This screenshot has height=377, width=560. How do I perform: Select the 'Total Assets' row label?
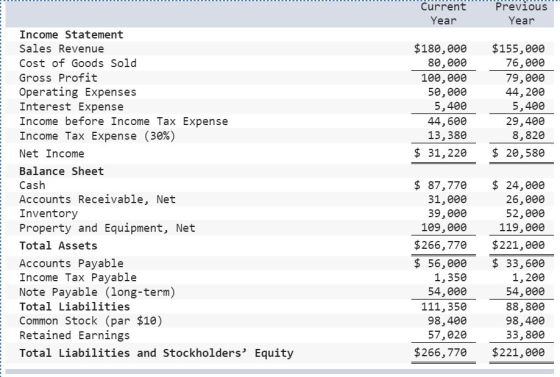58,246
